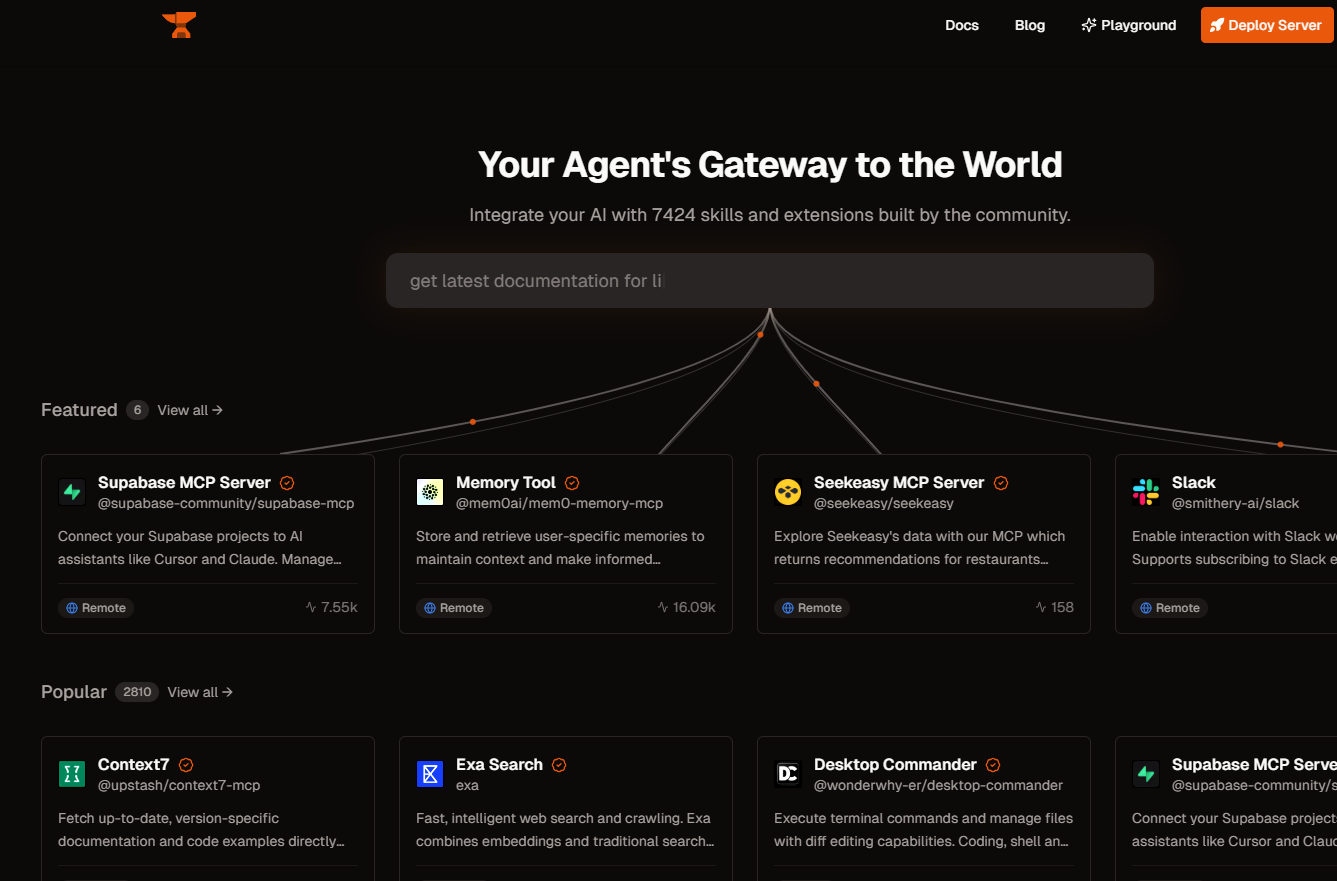Click Remote tag on Featured Supabase card
Image resolution: width=1337 pixels, height=881 pixels.
(96, 608)
